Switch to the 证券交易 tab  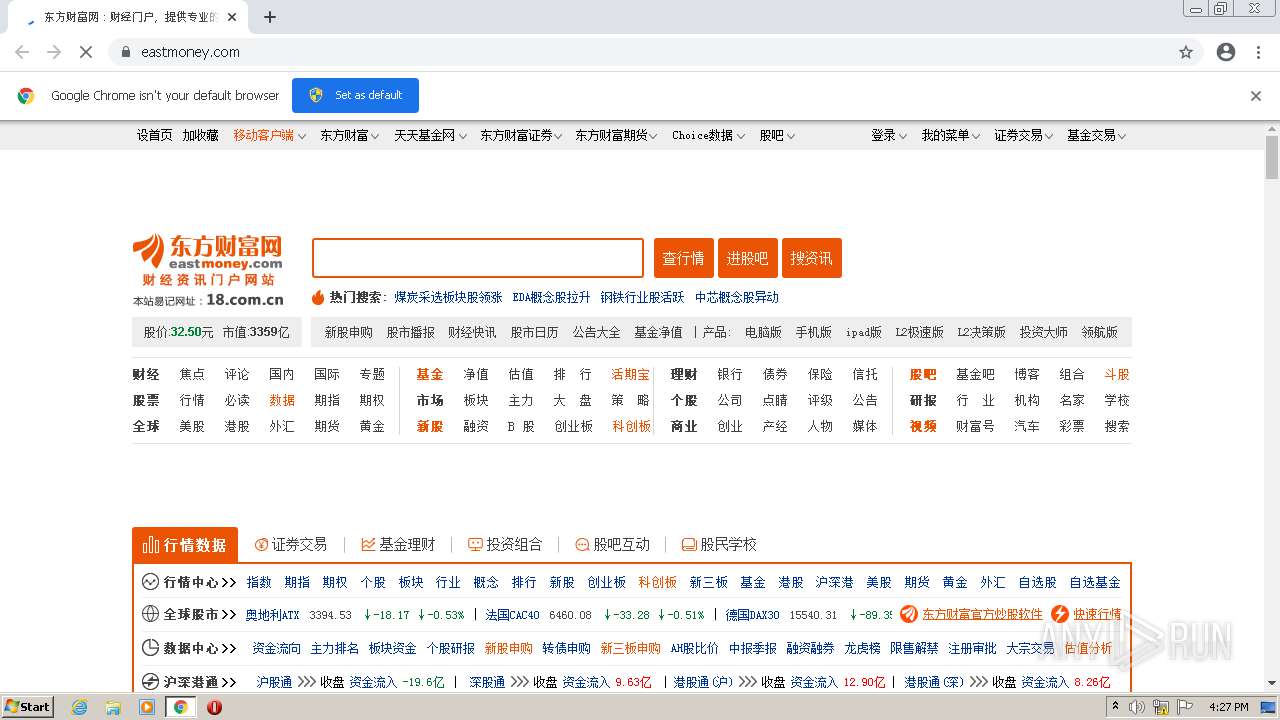point(291,545)
